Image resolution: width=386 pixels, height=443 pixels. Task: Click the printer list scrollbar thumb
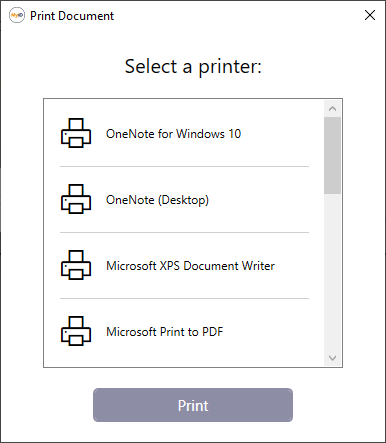(332, 155)
